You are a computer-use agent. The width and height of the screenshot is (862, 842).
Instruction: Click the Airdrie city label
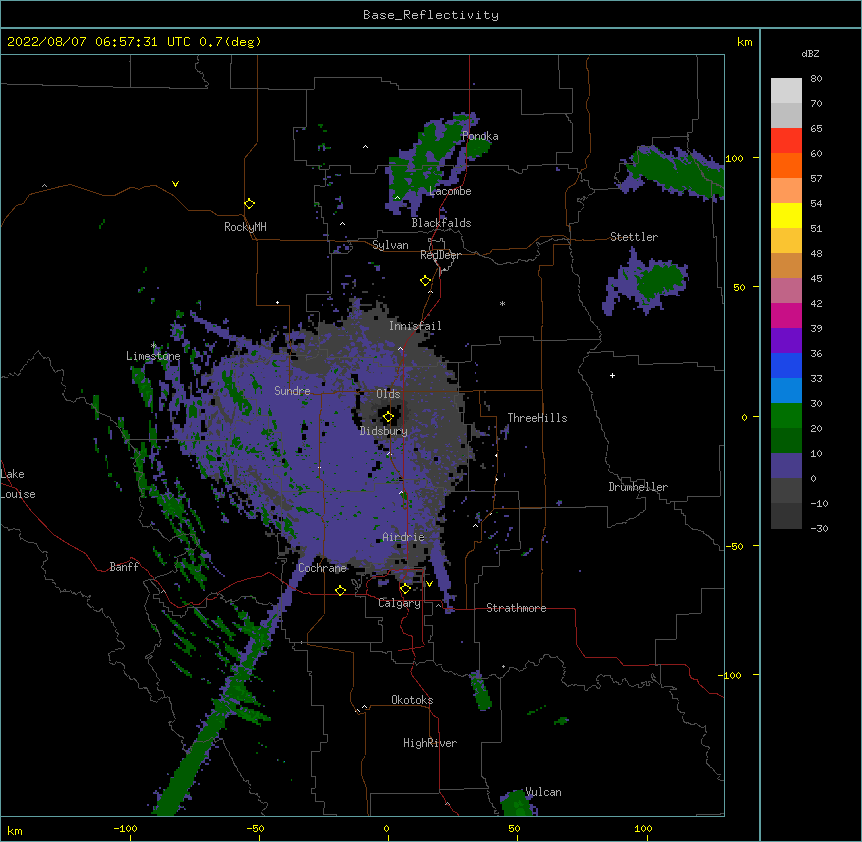pyautogui.click(x=404, y=537)
